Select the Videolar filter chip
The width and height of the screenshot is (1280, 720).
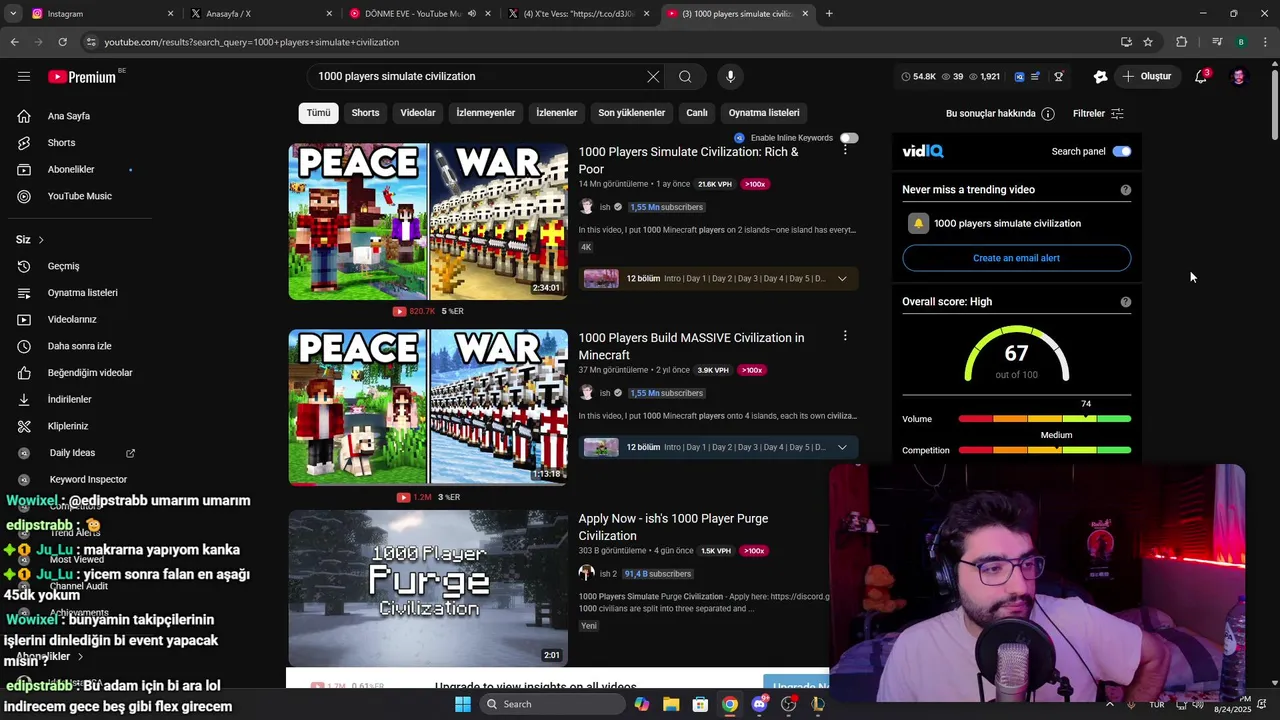[x=418, y=113]
